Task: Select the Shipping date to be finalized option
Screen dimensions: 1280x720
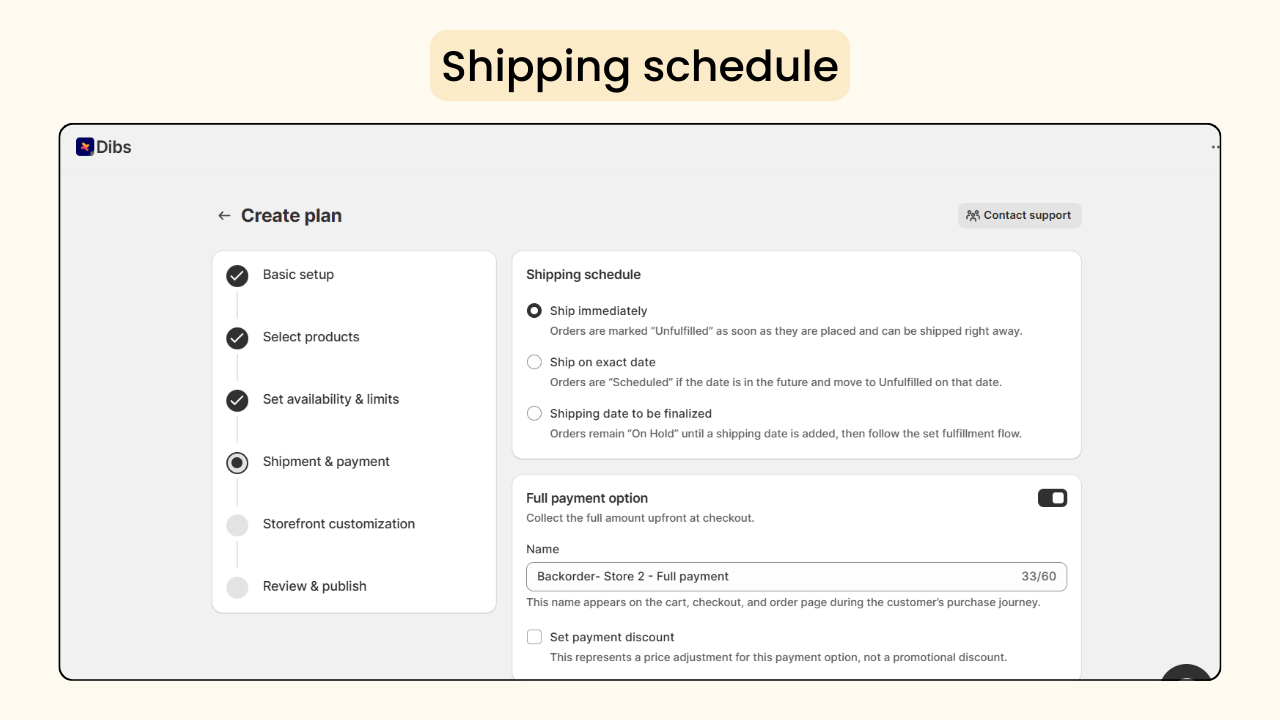Action: (534, 413)
